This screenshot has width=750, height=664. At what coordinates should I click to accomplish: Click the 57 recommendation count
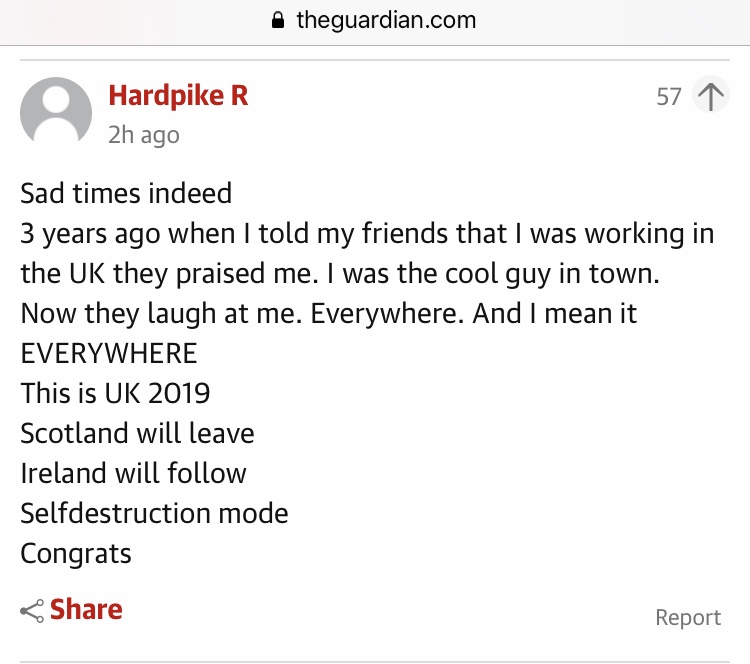point(669,97)
